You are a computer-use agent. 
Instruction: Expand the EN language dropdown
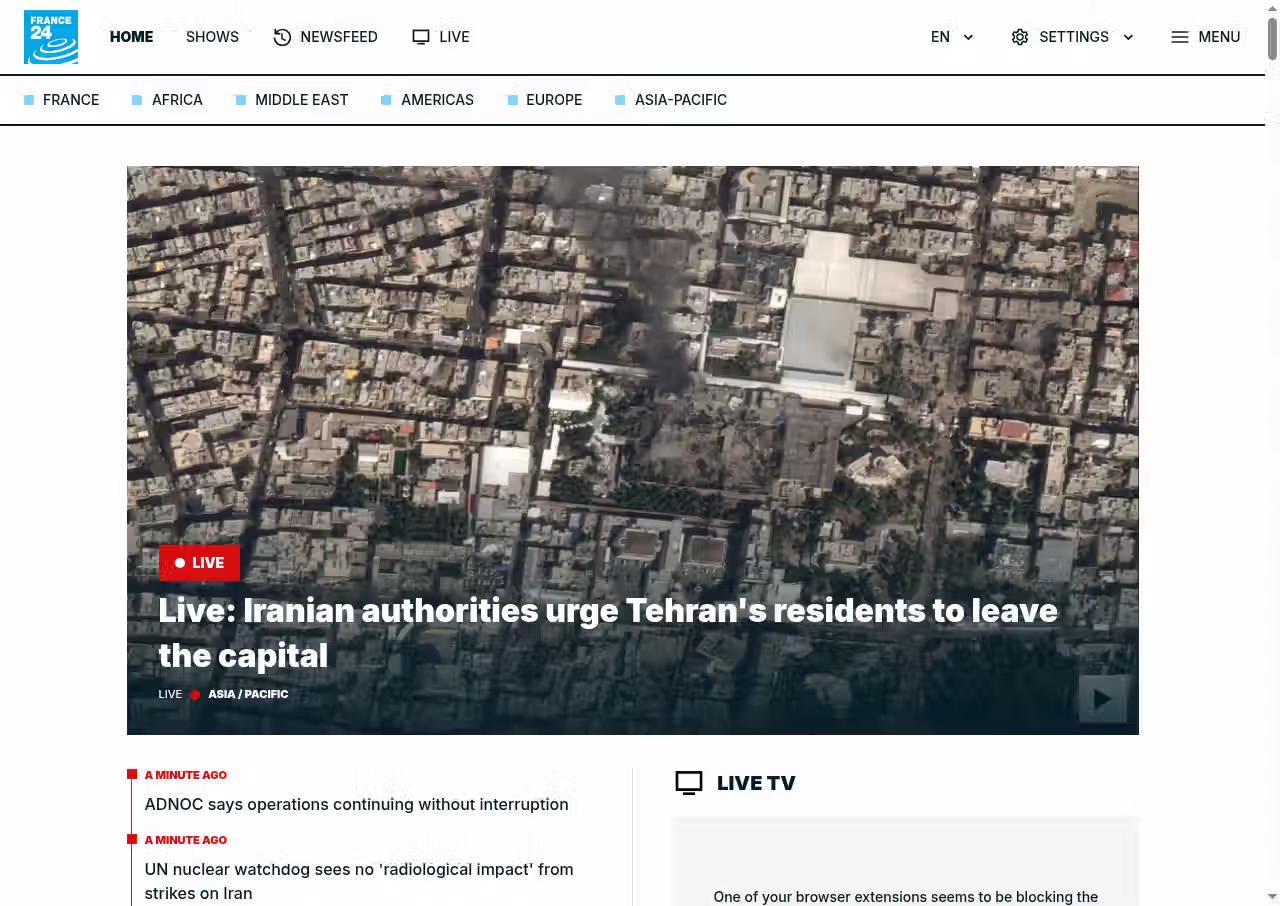pyautogui.click(x=952, y=37)
